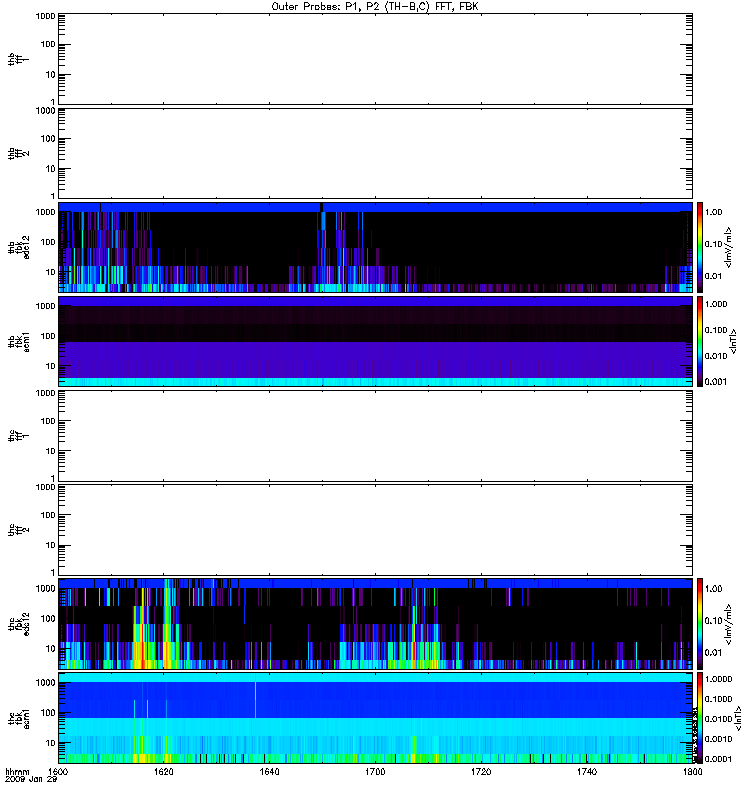
Task: Click the <|nT|> unit label beside thb scm1 colorbar
Action: coord(734,342)
